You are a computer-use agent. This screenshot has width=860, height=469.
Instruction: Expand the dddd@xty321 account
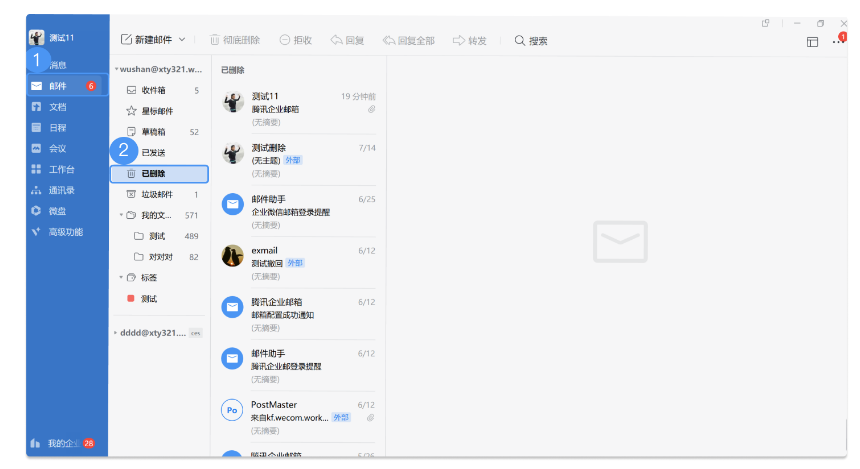tap(115, 332)
